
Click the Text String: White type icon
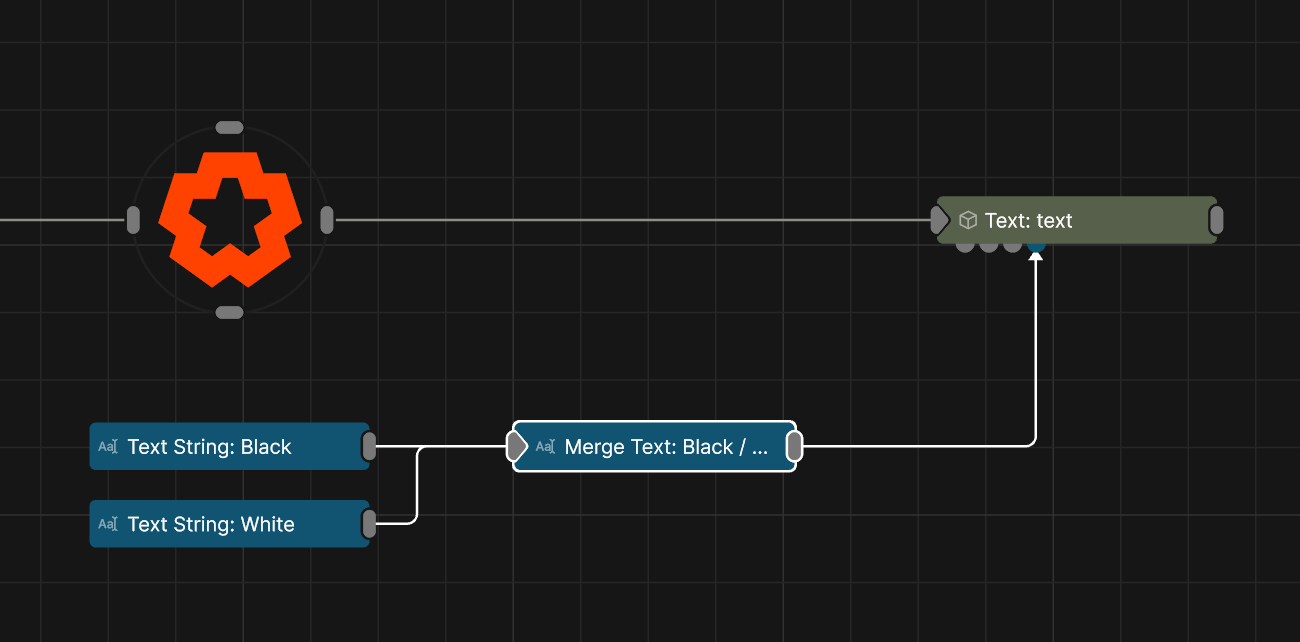pyautogui.click(x=108, y=524)
